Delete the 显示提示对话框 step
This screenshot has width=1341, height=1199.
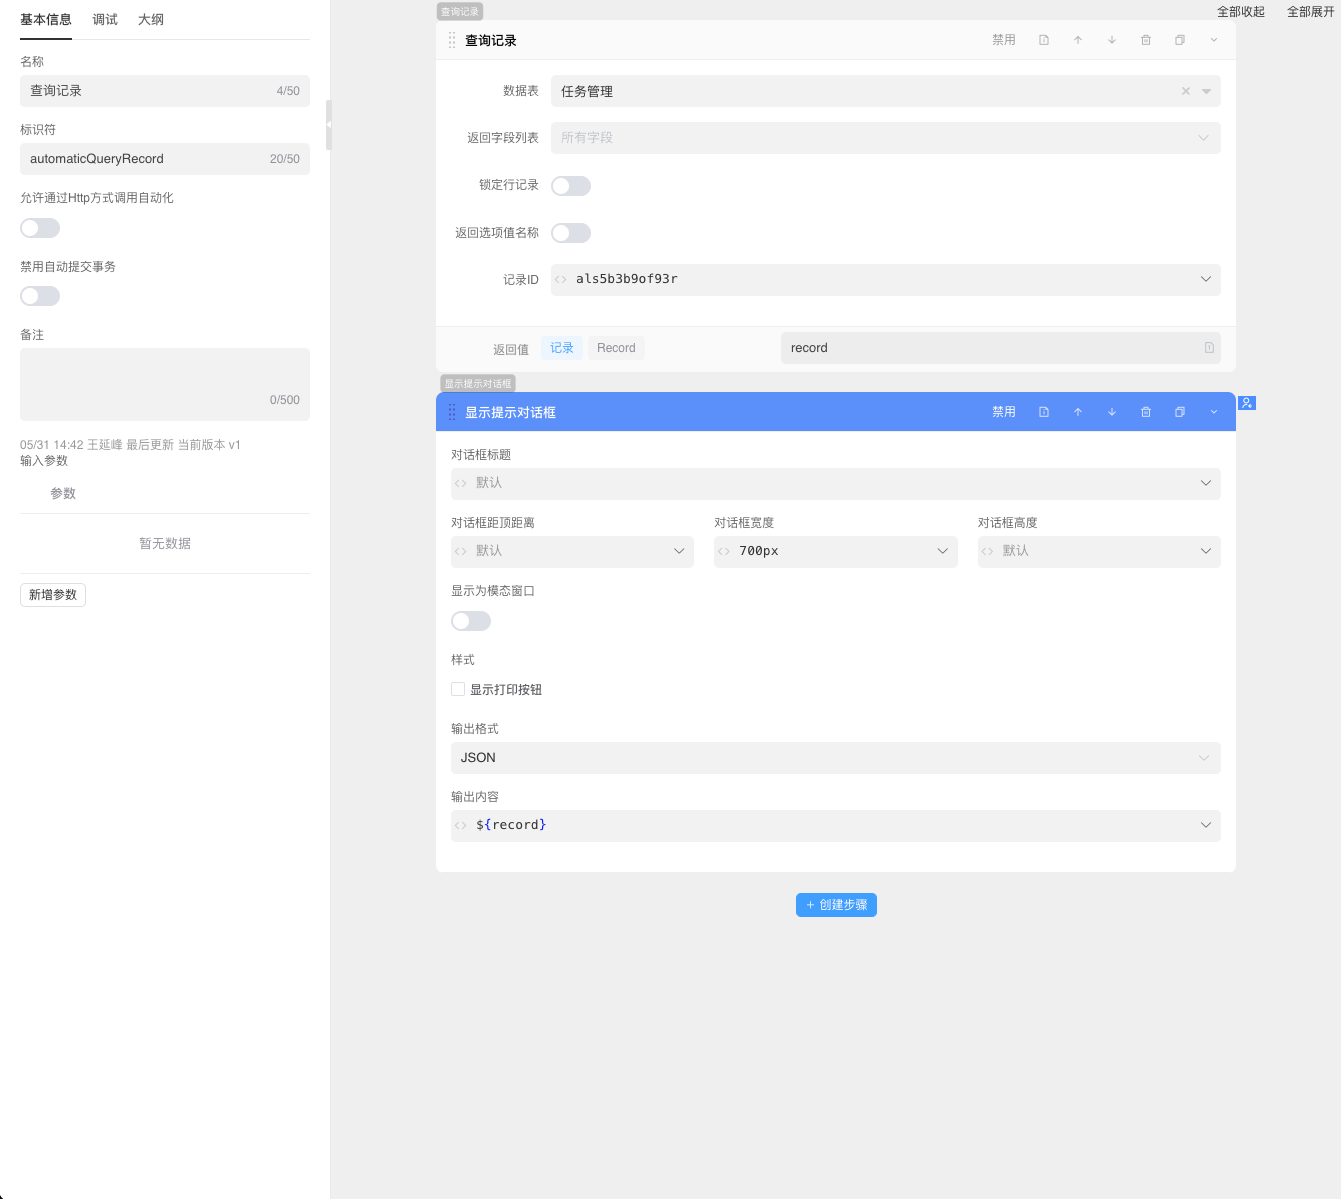tap(1146, 412)
